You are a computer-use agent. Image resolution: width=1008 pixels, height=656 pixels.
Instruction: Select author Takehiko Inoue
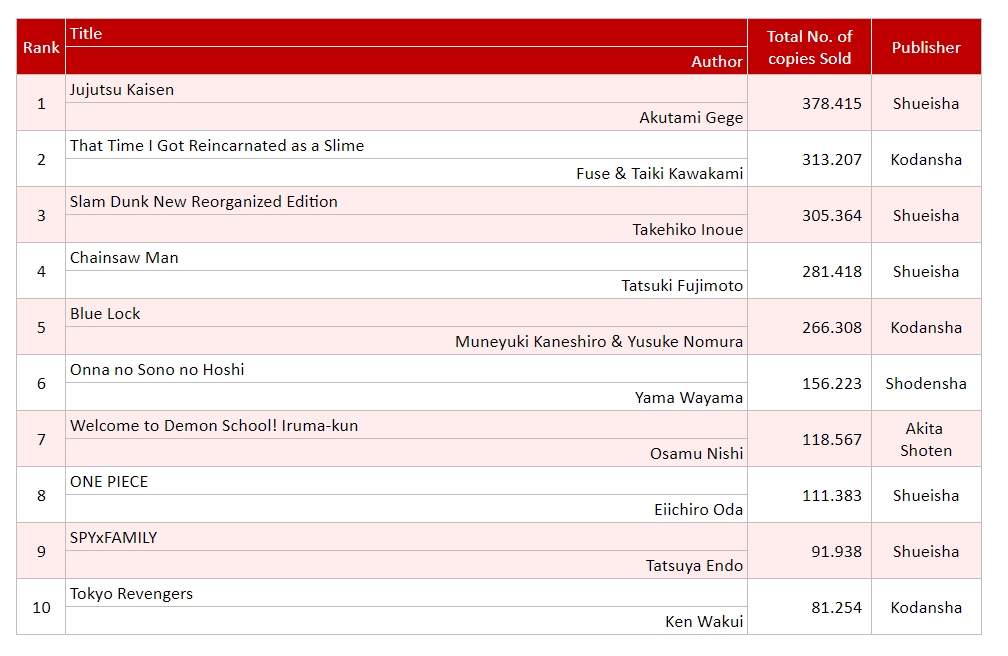point(687,230)
